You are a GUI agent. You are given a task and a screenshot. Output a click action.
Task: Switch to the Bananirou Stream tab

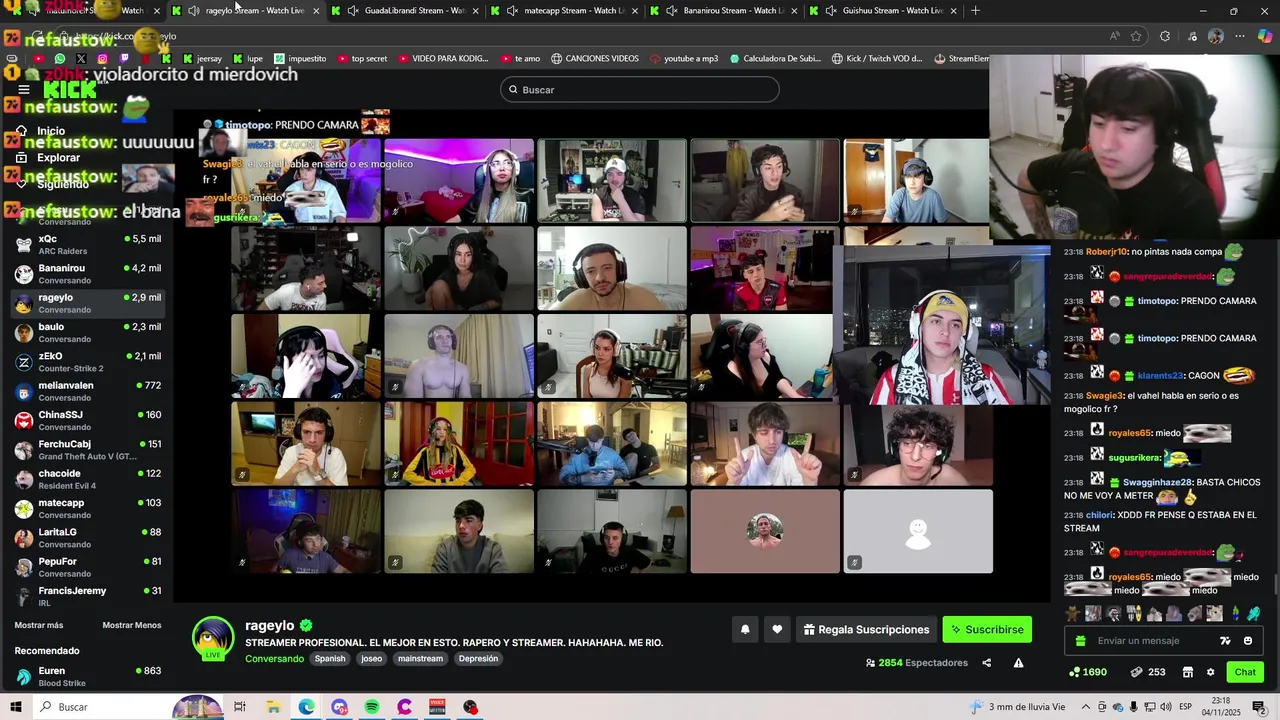724,11
